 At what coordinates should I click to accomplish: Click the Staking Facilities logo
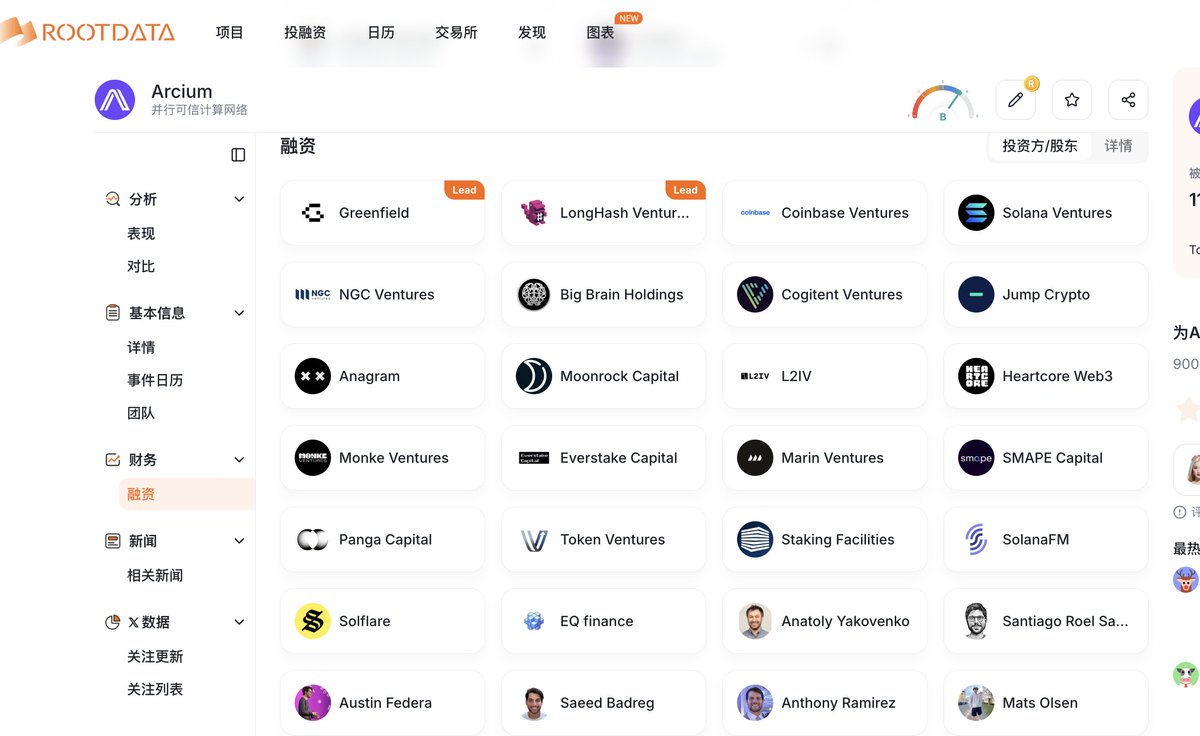755,540
